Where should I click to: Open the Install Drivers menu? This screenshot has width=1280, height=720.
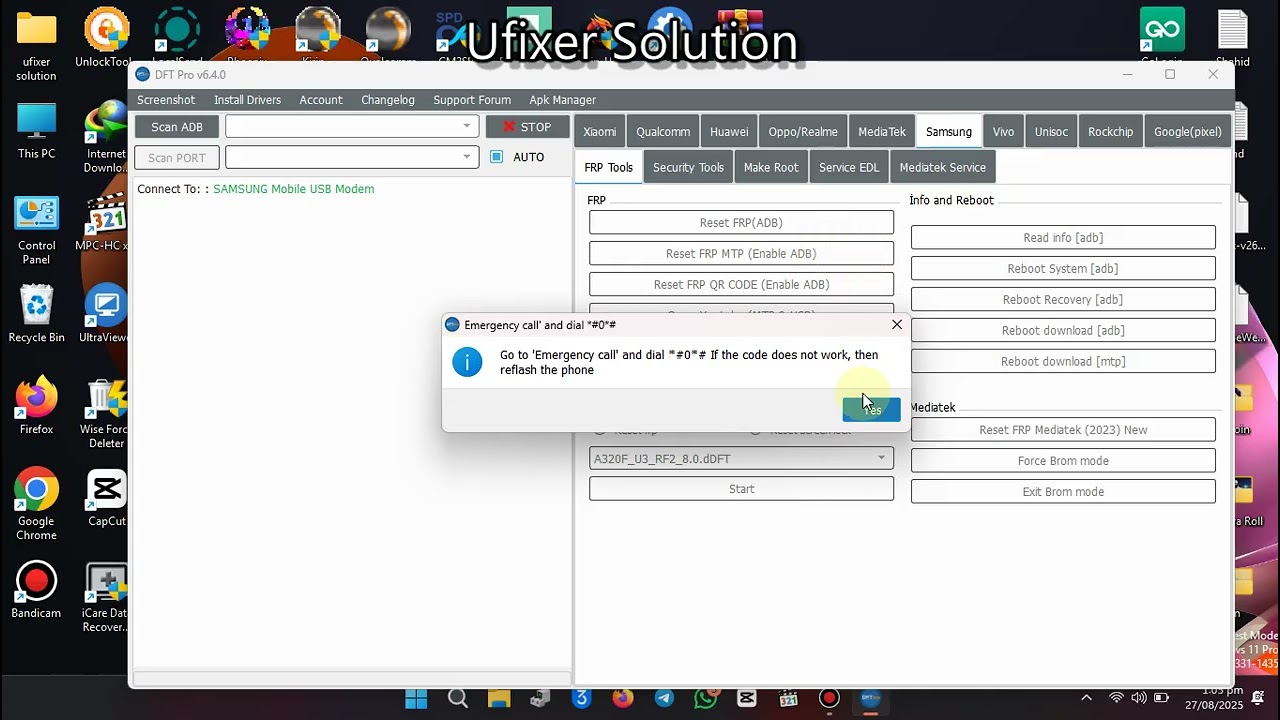click(247, 100)
